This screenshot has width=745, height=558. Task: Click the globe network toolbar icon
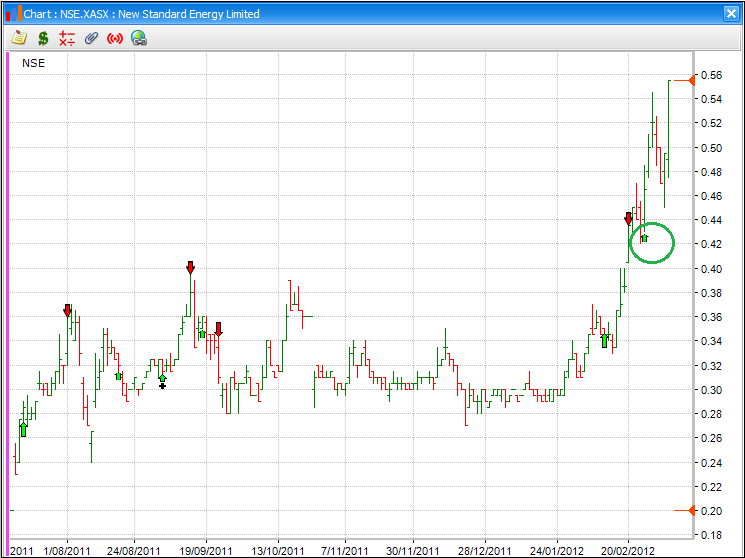click(x=139, y=38)
